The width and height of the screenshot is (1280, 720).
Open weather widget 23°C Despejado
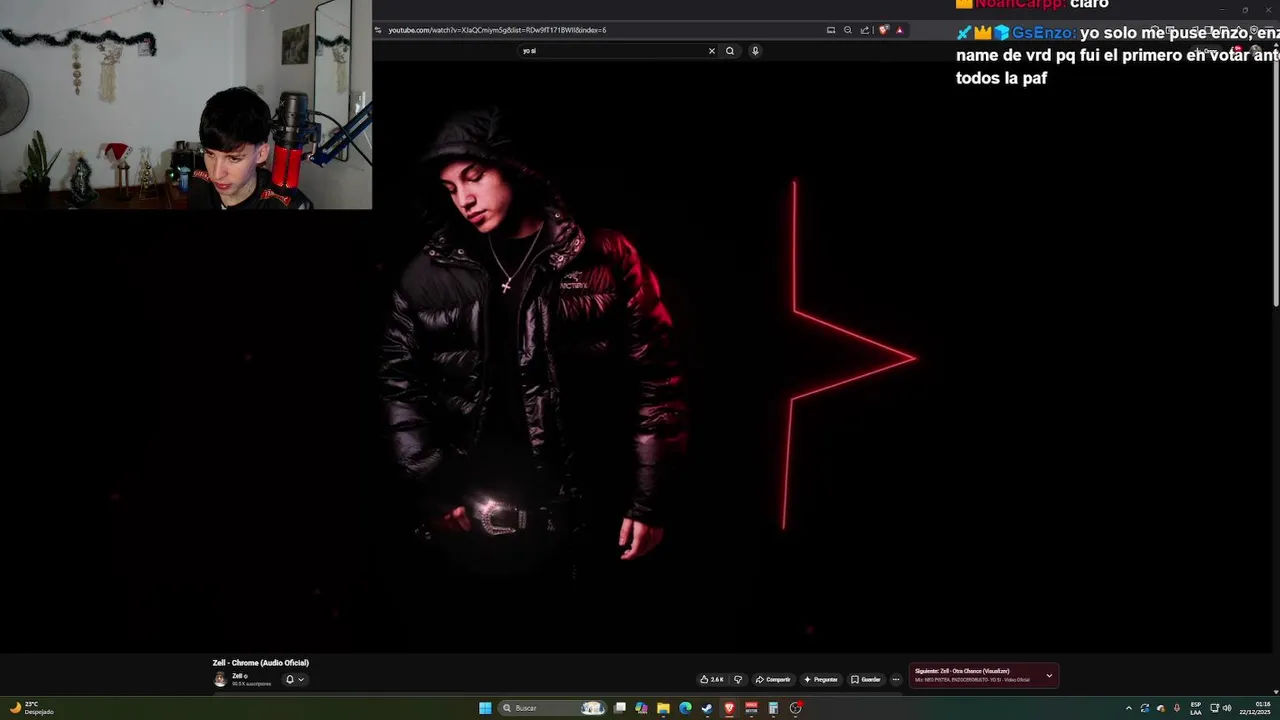pos(30,708)
